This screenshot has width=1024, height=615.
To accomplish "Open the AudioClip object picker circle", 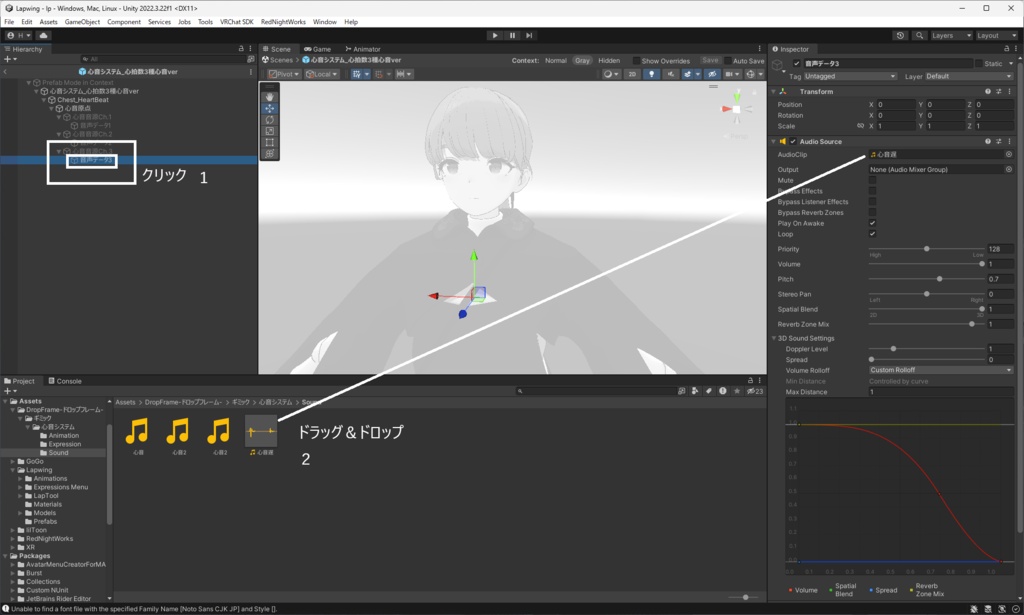I will (1009, 155).
